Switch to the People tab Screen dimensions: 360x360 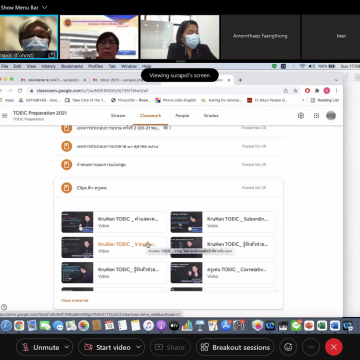coord(182,116)
